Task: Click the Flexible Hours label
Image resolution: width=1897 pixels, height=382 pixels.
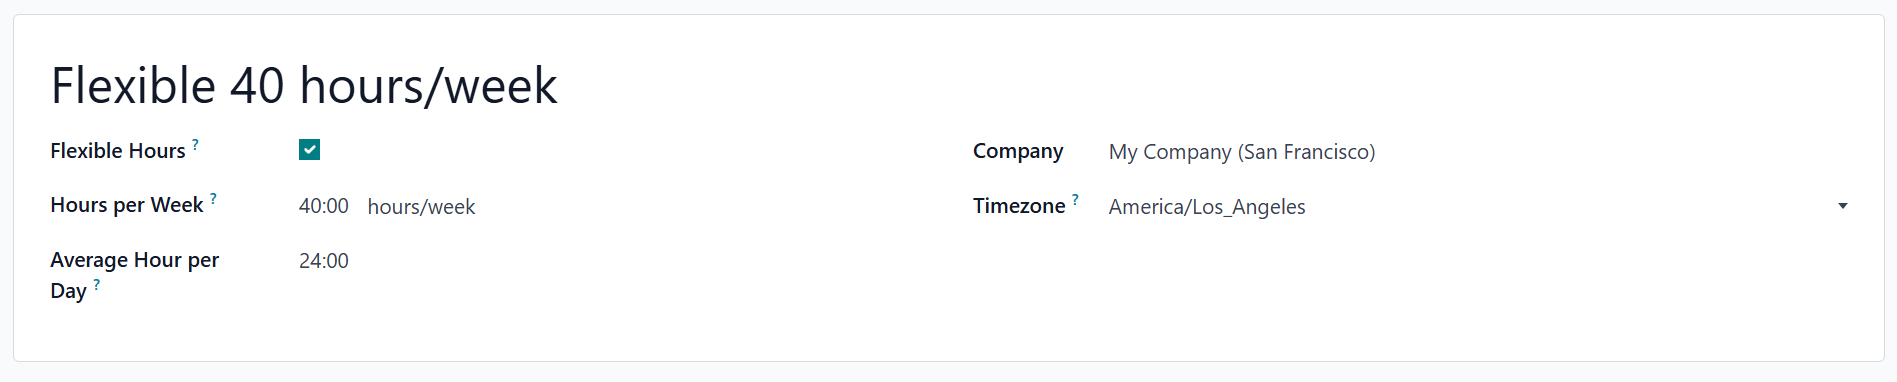Action: (x=118, y=151)
